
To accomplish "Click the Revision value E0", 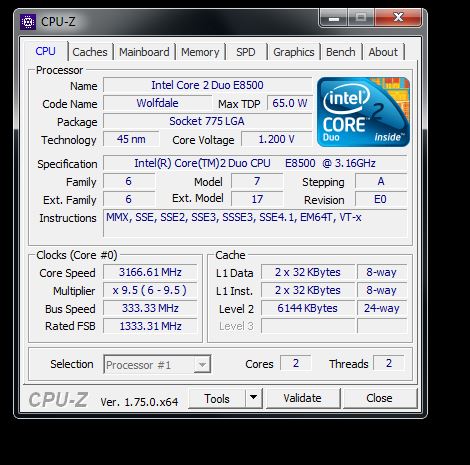I will [381, 199].
